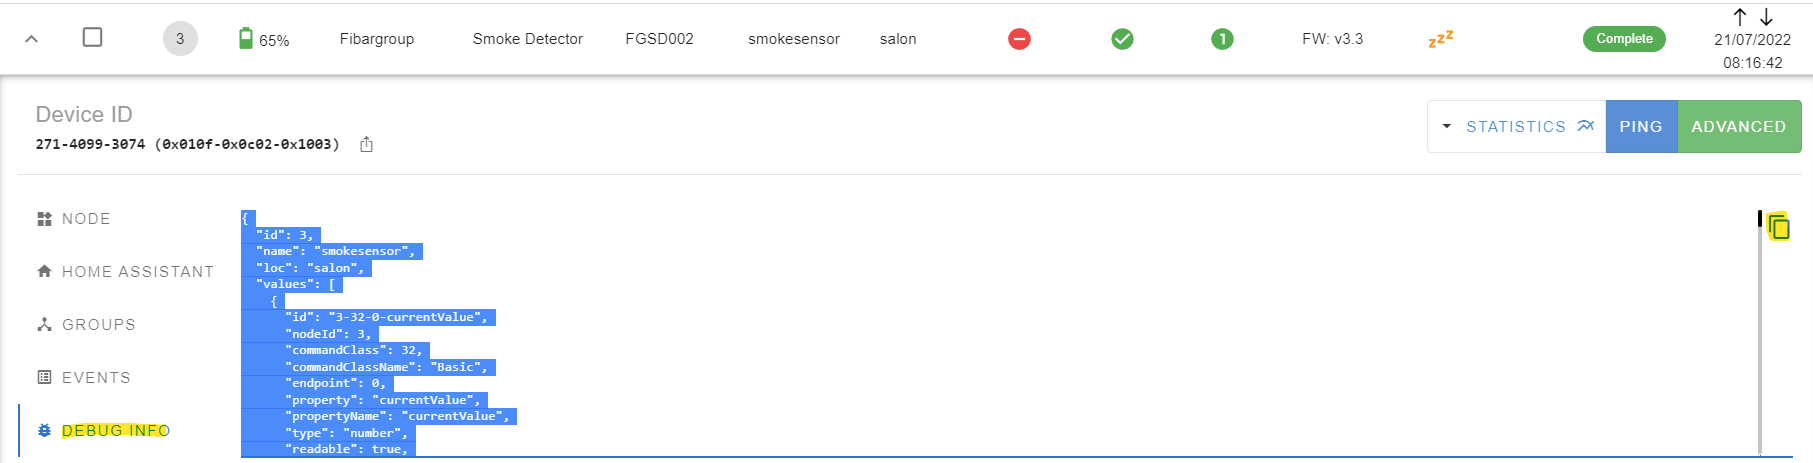Select the Groups tab
This screenshot has width=1813, height=463.
(x=86, y=325)
